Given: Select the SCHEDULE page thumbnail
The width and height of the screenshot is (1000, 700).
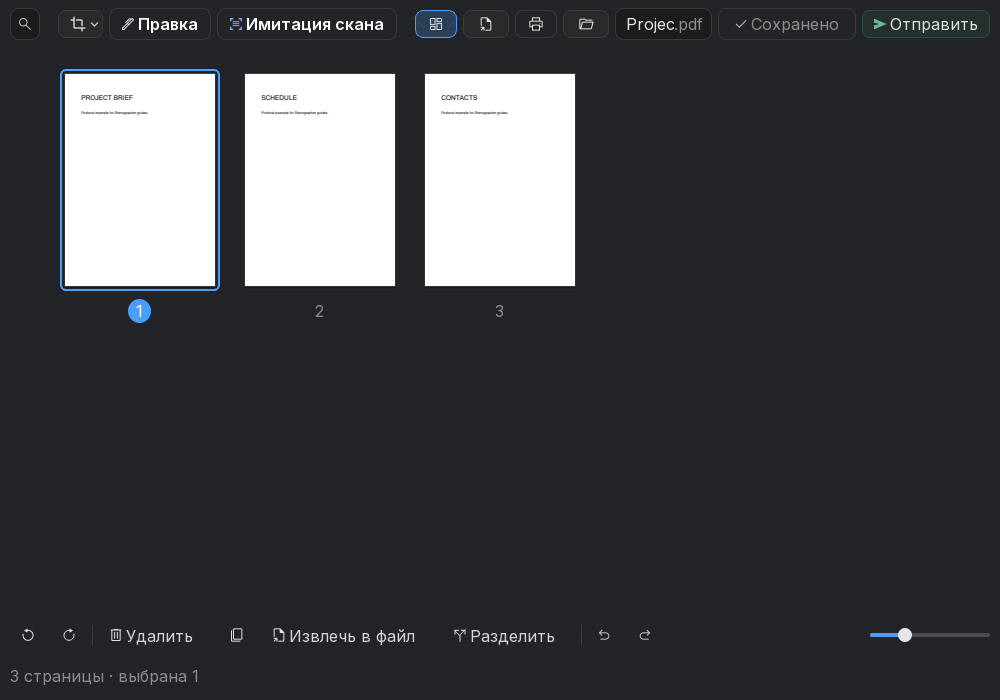Looking at the screenshot, I should click(320, 180).
